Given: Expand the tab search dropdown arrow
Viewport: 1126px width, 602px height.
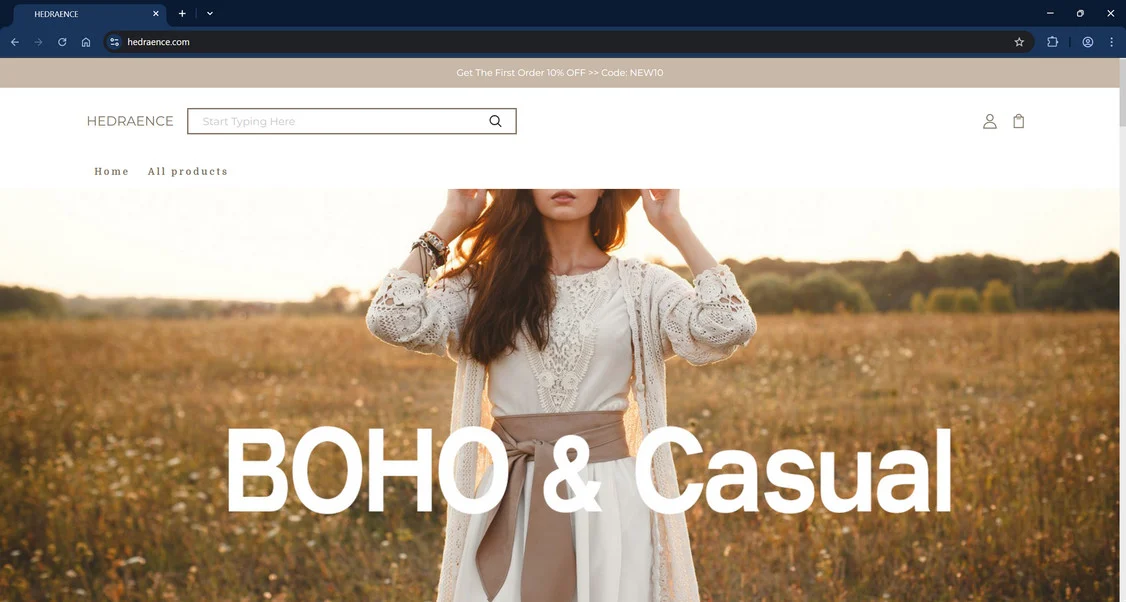Looking at the screenshot, I should pyautogui.click(x=210, y=14).
